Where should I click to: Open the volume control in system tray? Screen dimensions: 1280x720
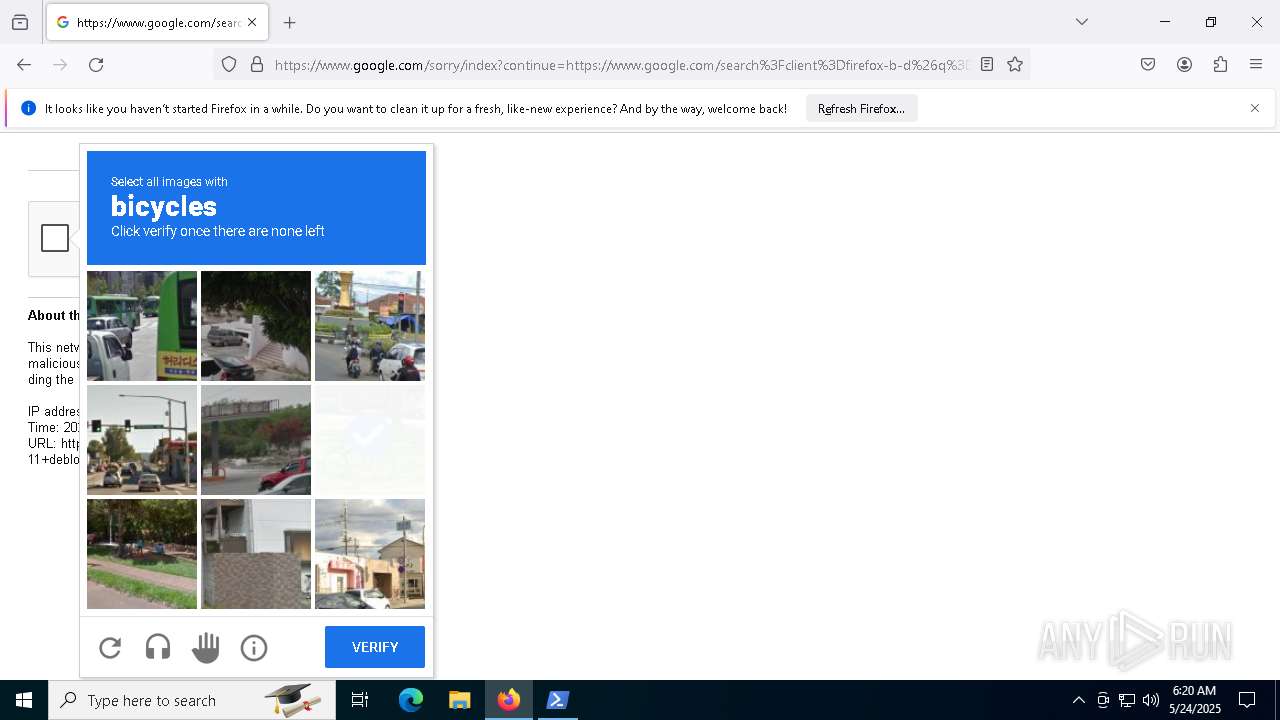pyautogui.click(x=1151, y=700)
